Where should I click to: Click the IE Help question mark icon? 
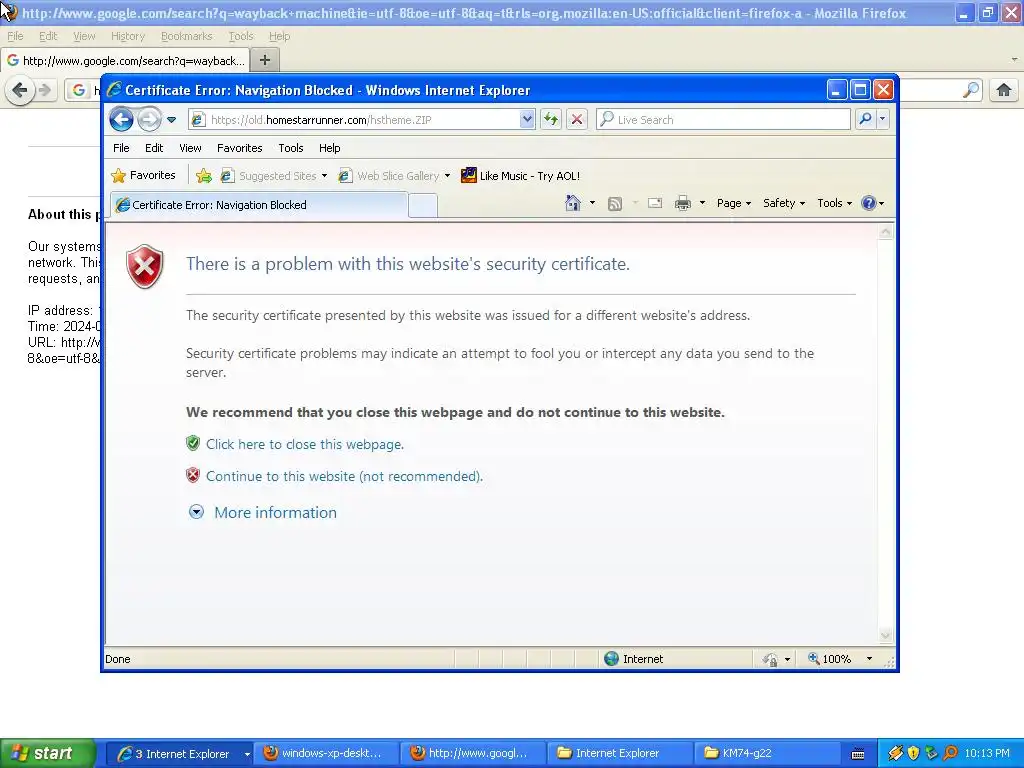(869, 203)
